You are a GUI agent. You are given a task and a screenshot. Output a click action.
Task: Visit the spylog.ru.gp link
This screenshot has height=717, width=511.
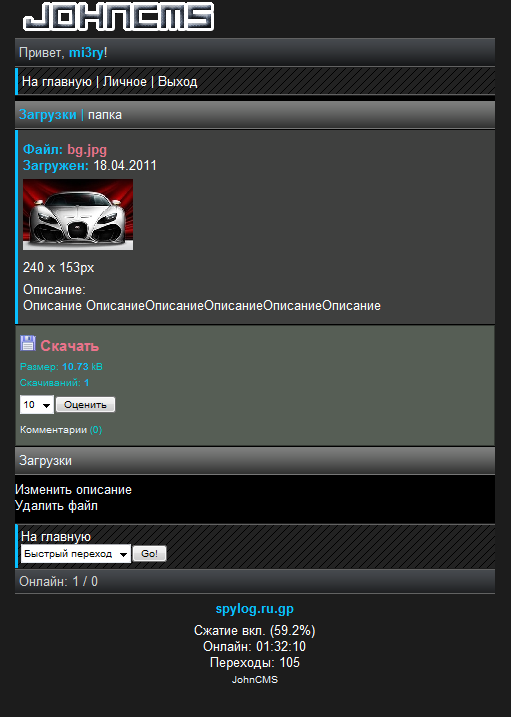[255, 609]
